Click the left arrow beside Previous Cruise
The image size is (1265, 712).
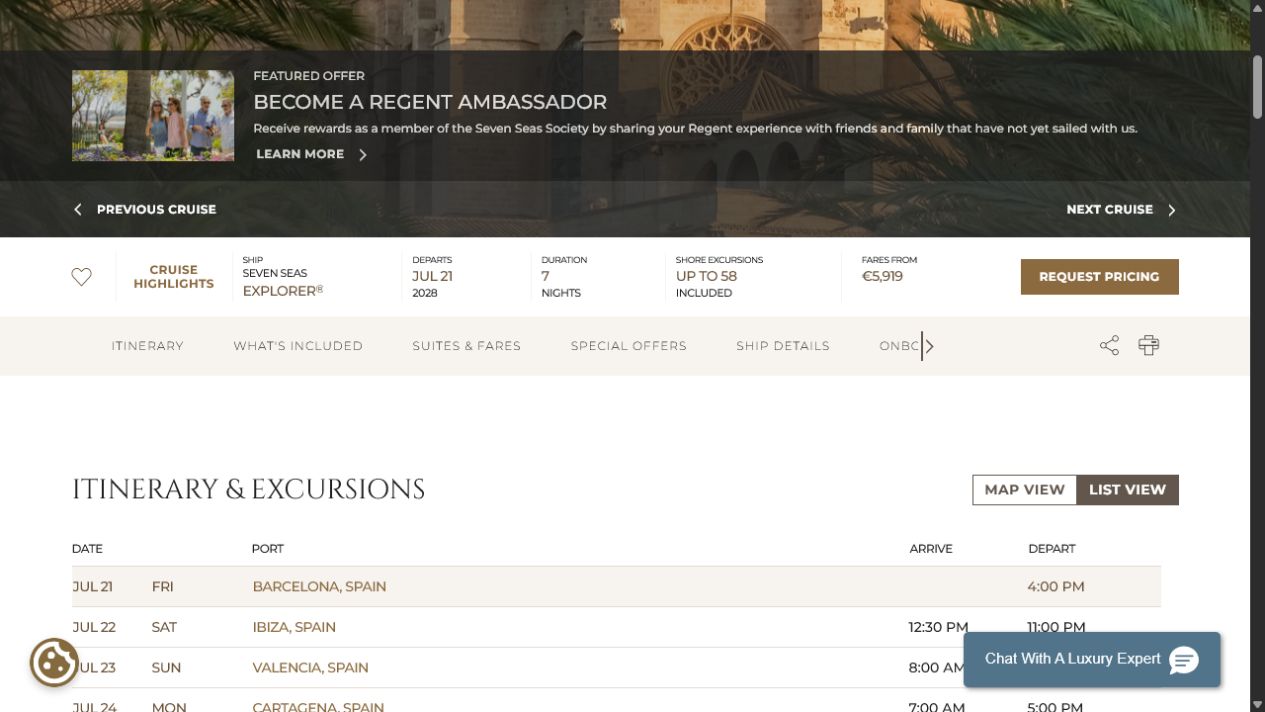tap(78, 209)
